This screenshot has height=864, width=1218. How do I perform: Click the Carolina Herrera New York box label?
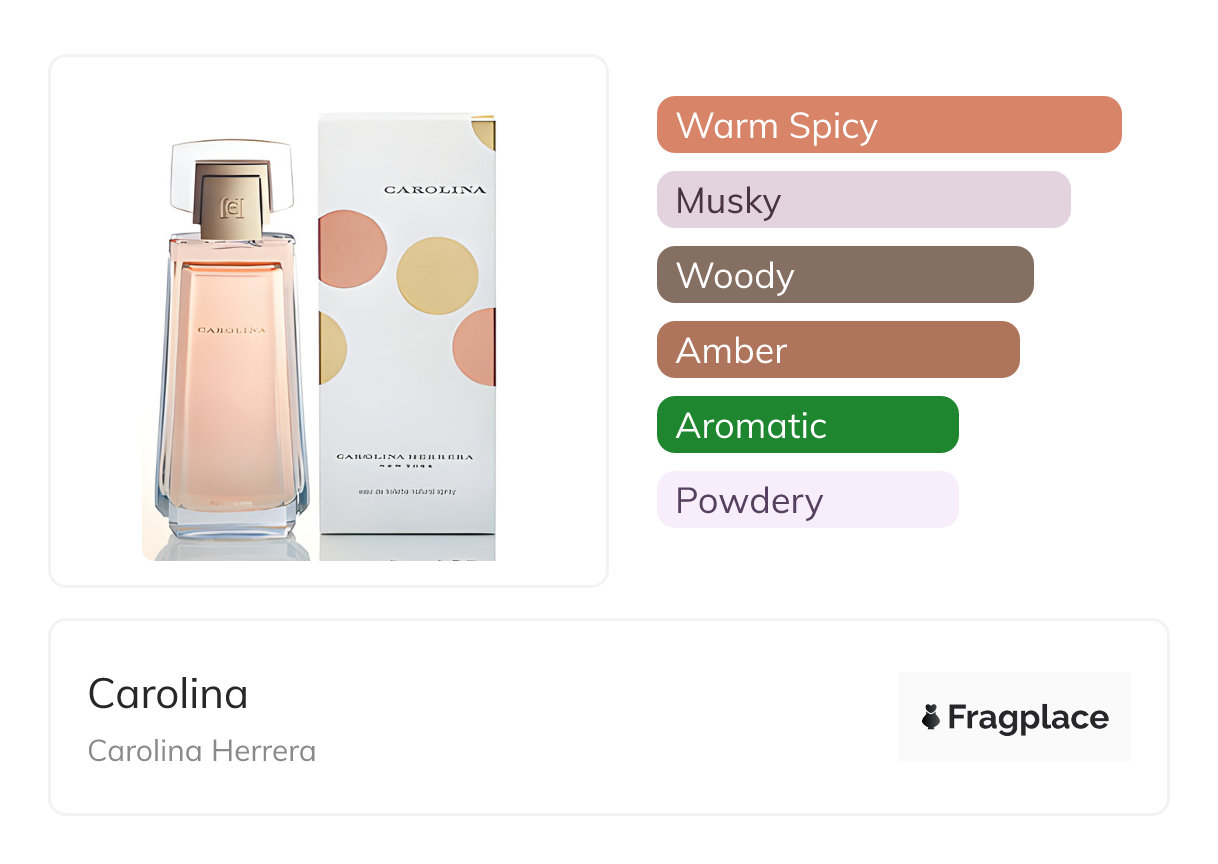click(405, 459)
